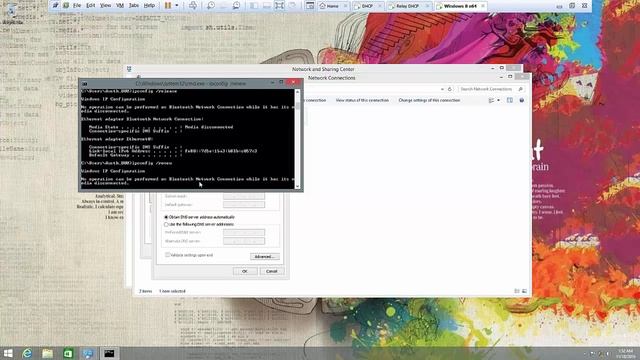The width and height of the screenshot is (640, 360).
Task: Click the send Ctrl+Alt+Del toolbar icon
Action: pyautogui.click(x=193, y=6)
